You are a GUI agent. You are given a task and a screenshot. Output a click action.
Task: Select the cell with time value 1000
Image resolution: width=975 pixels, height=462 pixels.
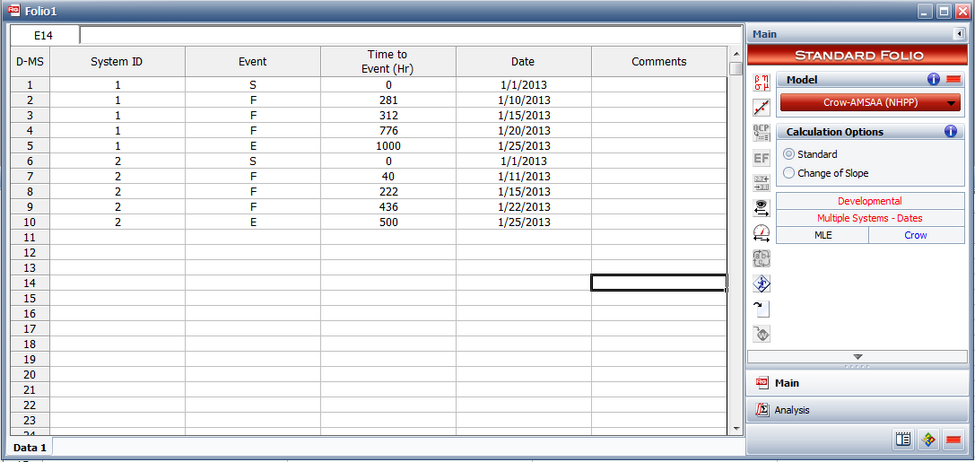[x=388, y=146]
